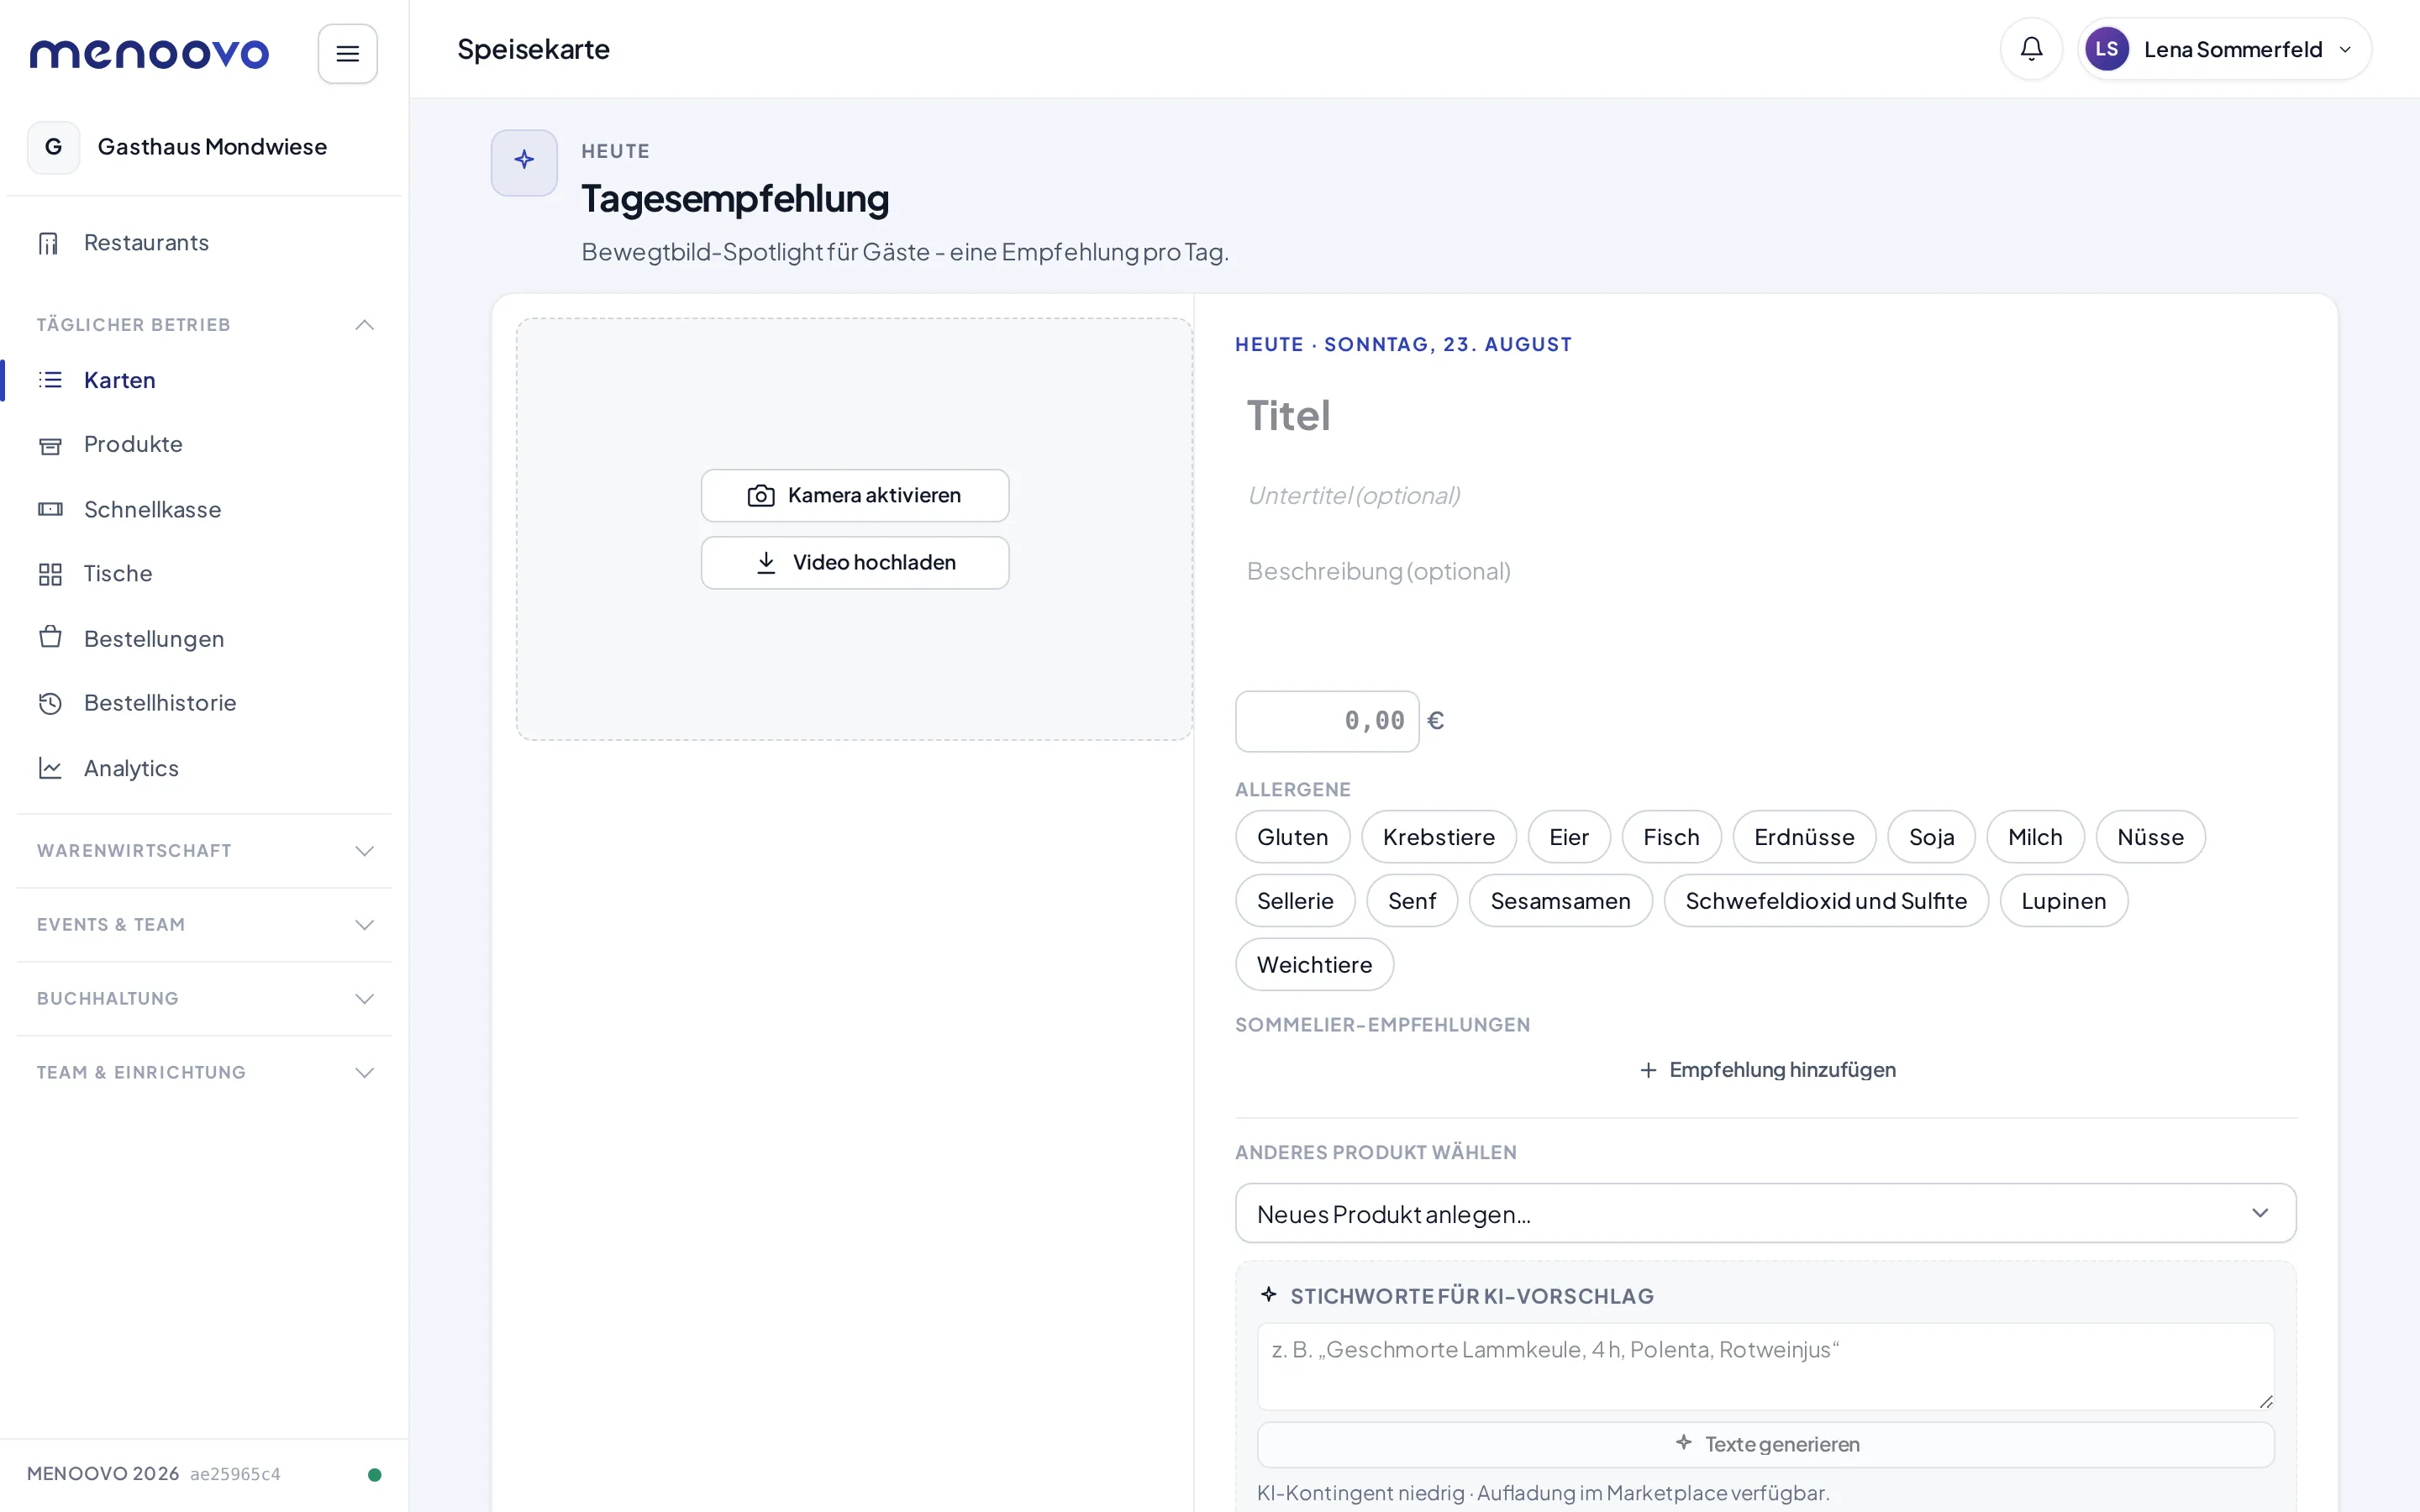Screen dimensions: 2420x1512
Task: Toggle the Fisch allergen chip
Action: click(x=1671, y=837)
